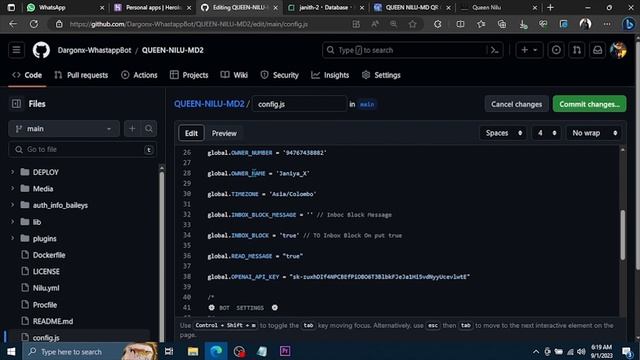Open the Spaces indent mode dropdown

pyautogui.click(x=504, y=133)
